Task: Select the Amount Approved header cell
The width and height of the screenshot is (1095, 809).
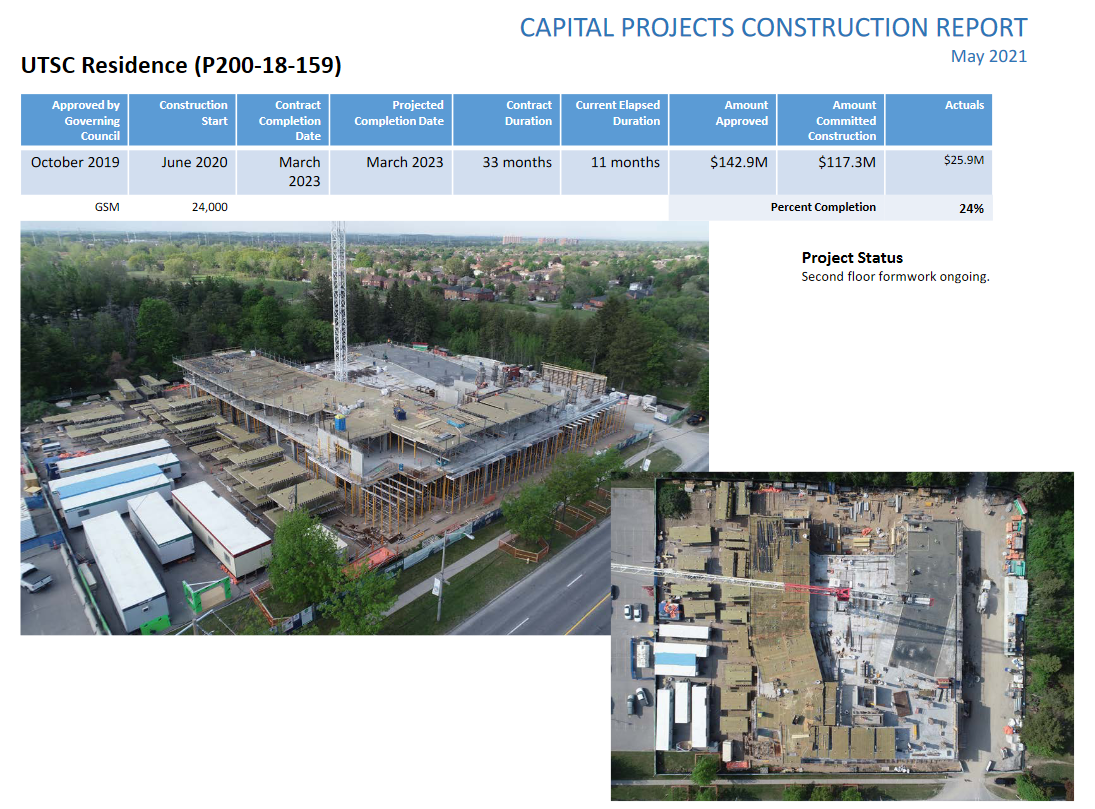Action: 723,120
